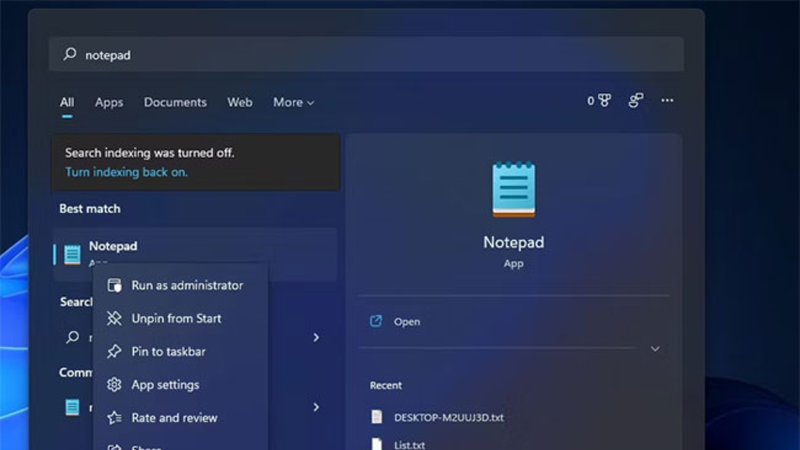
Task: Click the Rate and review star icon
Action: pyautogui.click(x=114, y=418)
